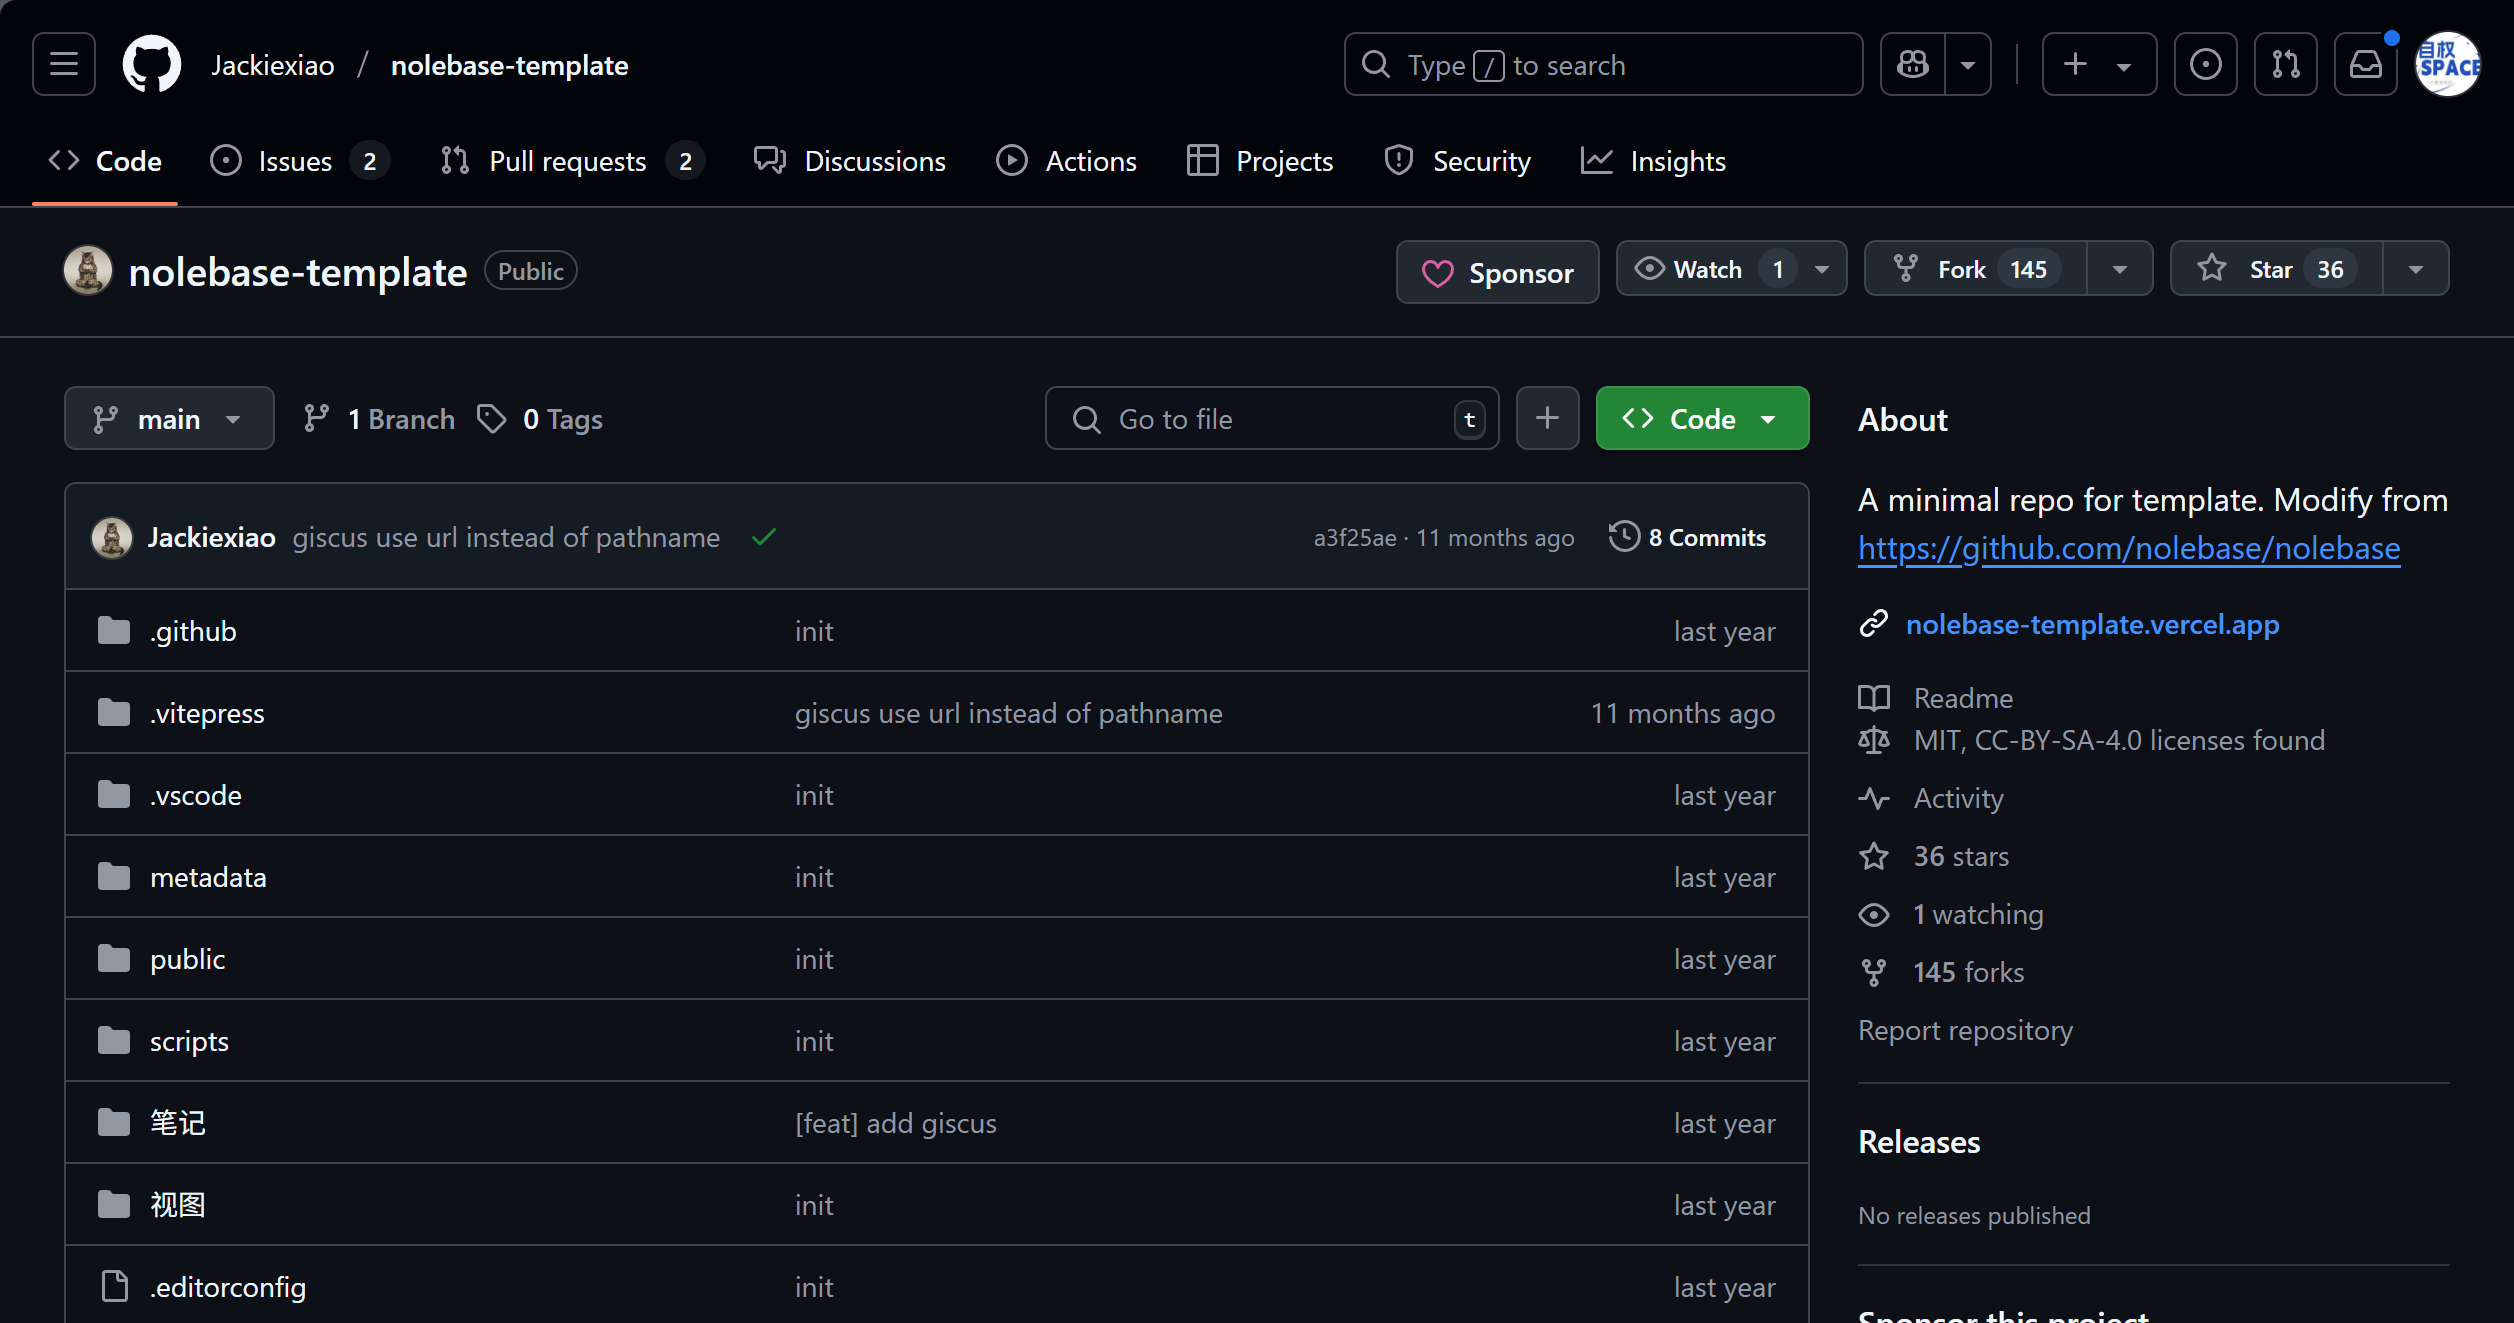
Task: Switch to the Issues tab
Action: point(299,161)
